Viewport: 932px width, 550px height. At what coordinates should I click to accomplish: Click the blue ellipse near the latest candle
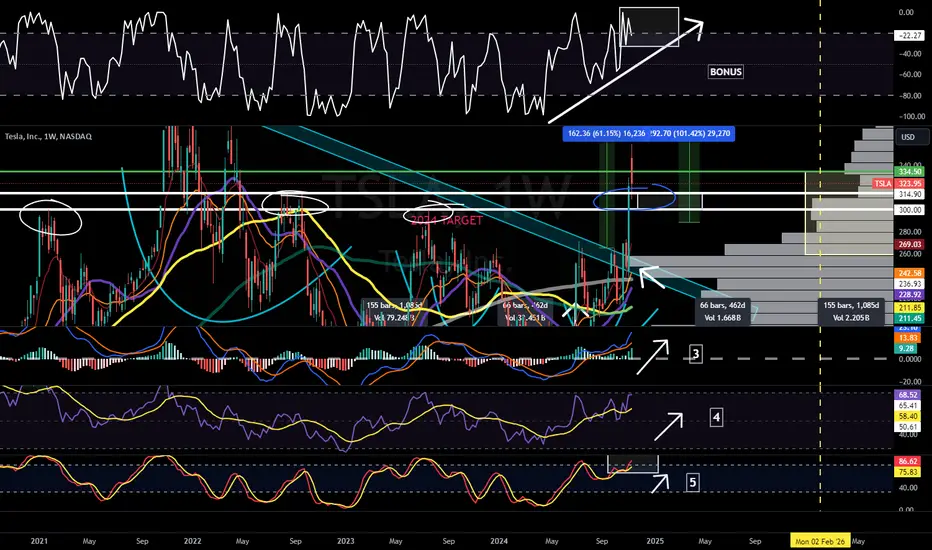point(635,197)
